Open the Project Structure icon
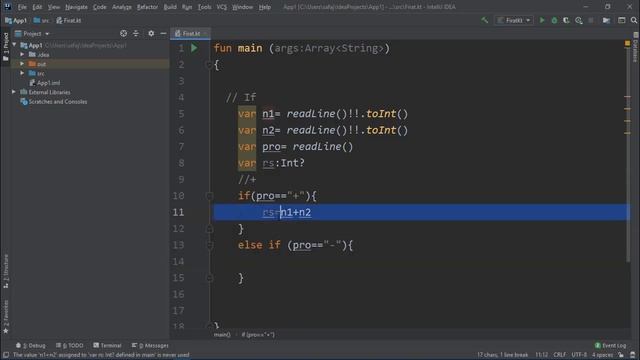The image size is (640, 360). pyautogui.click(x=606, y=20)
